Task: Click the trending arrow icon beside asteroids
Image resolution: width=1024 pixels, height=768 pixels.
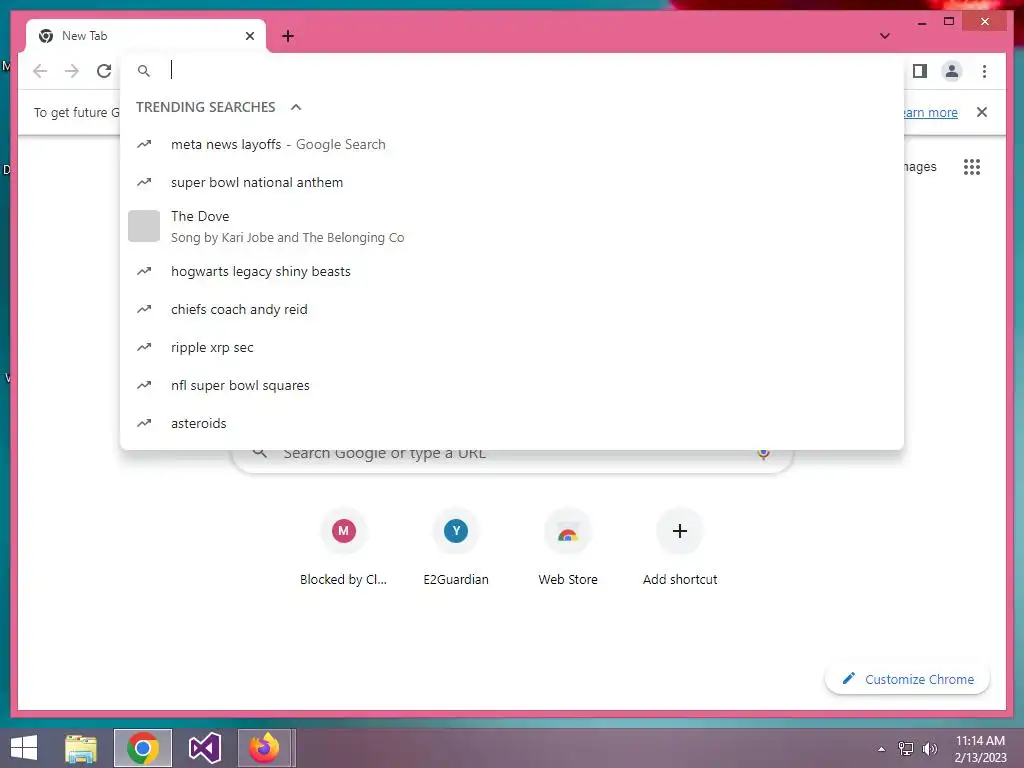Action: point(144,423)
